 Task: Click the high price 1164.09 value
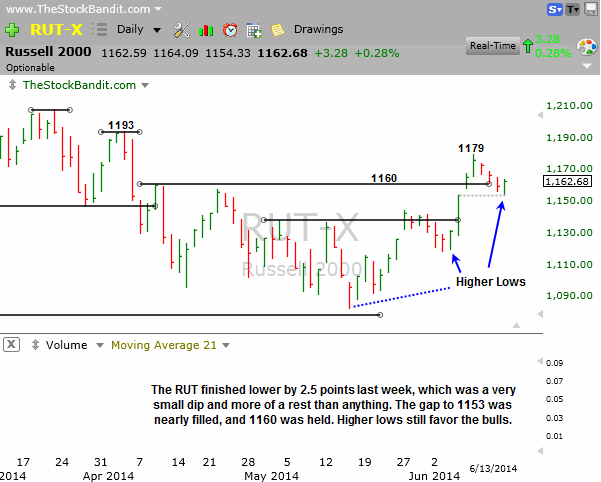click(176, 53)
